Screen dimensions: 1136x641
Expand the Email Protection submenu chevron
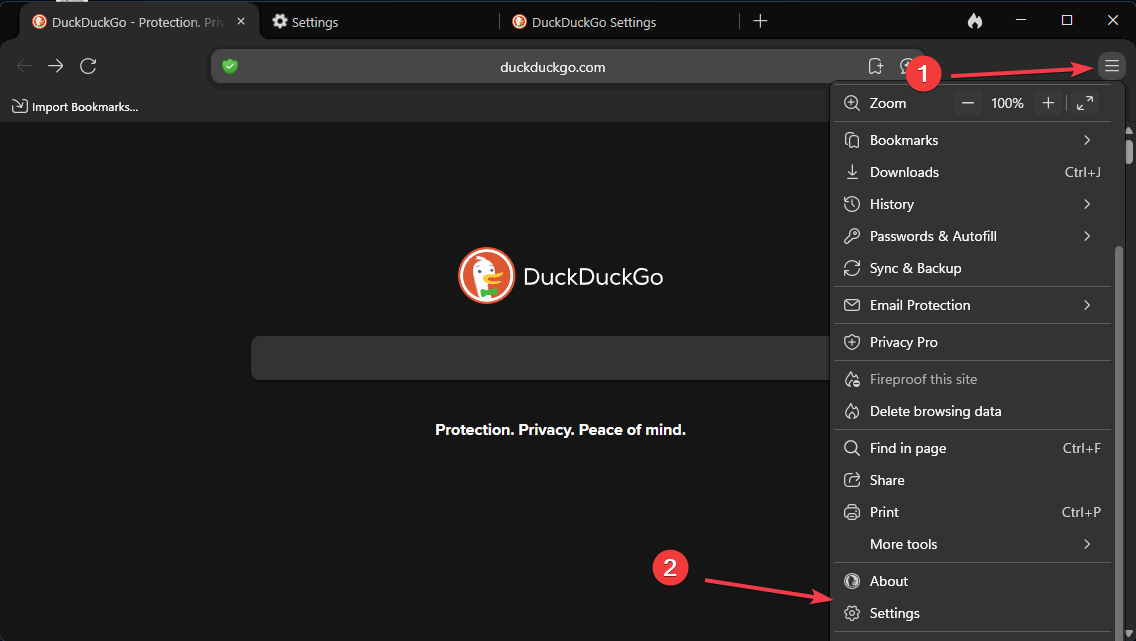pos(1087,305)
